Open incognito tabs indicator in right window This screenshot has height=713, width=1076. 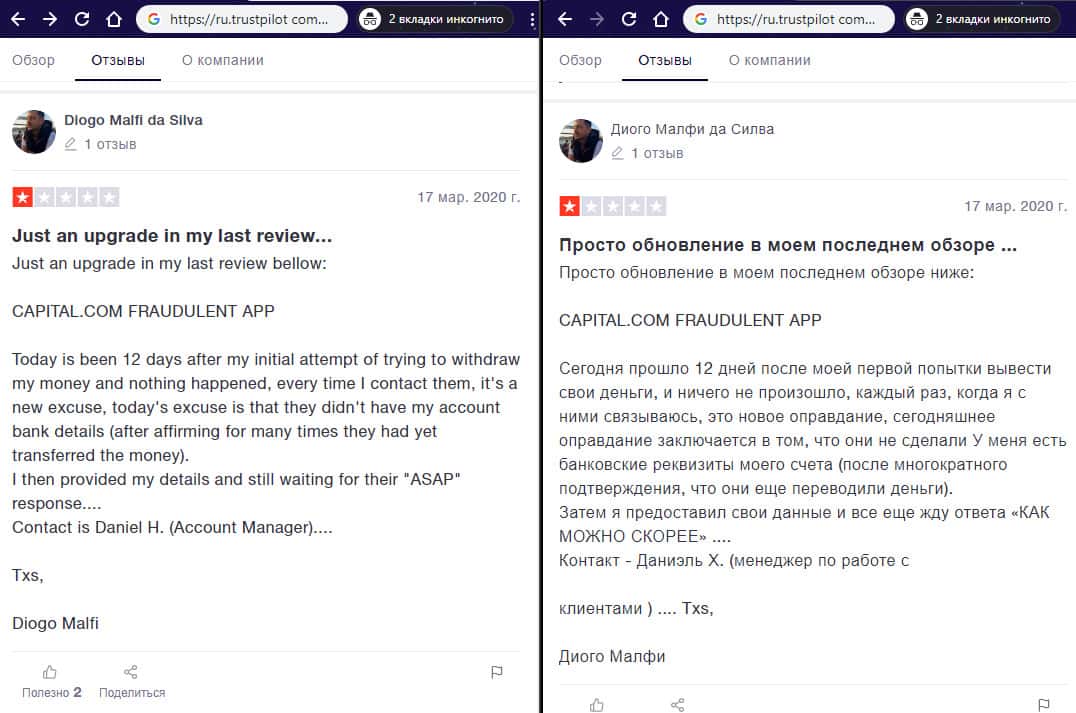tap(985, 19)
